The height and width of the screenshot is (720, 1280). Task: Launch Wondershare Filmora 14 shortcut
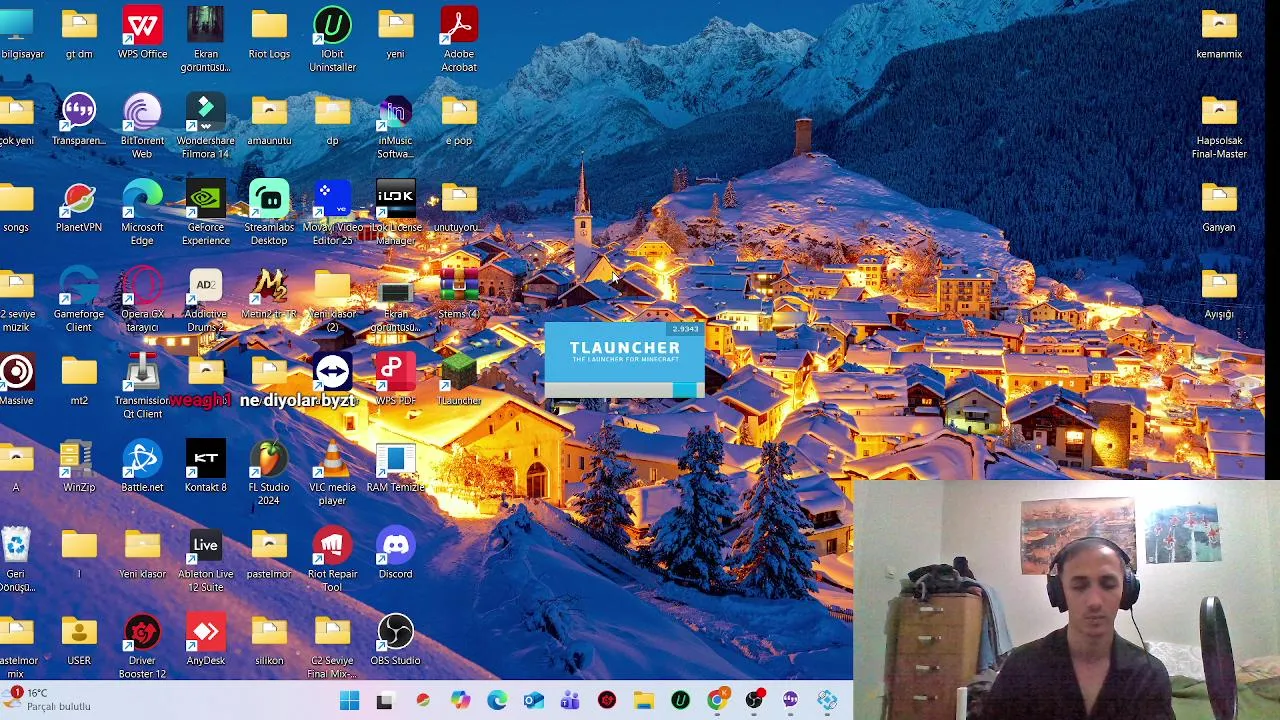coord(205,127)
